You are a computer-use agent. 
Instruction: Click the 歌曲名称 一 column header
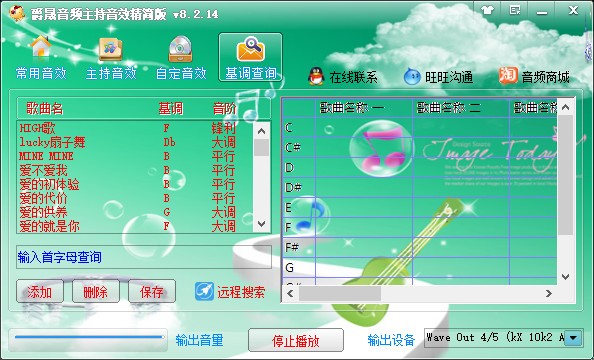(x=364, y=108)
